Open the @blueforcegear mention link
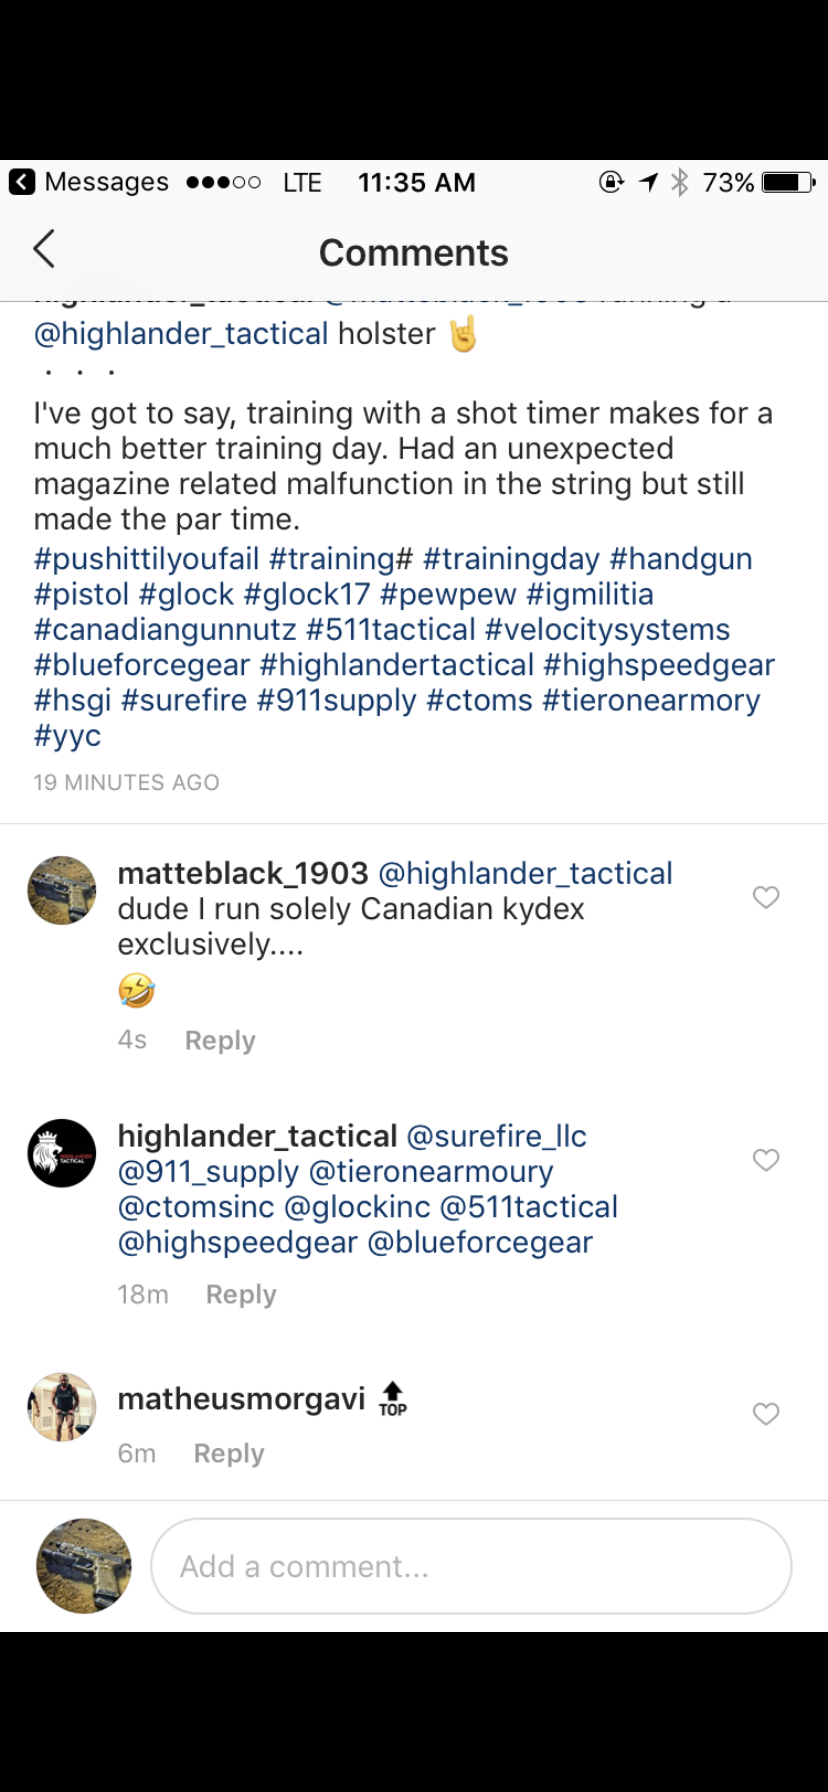This screenshot has height=1792, width=828. pos(480,1242)
